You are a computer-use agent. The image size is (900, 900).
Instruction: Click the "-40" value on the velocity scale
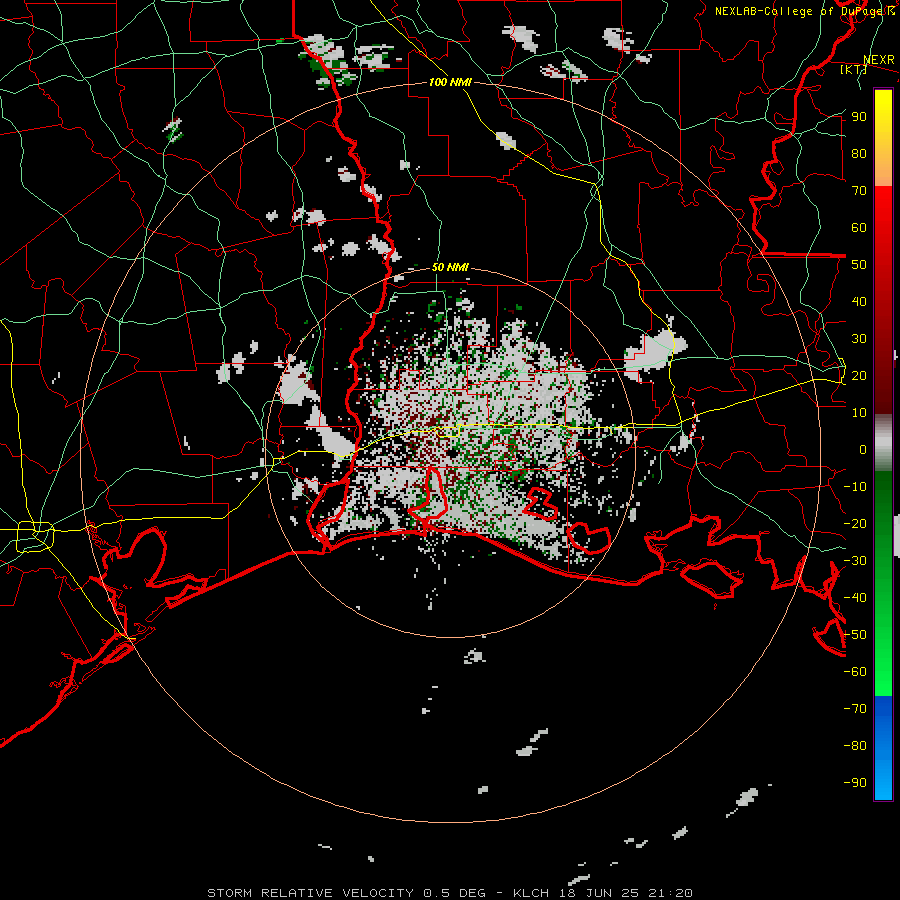[x=855, y=598]
